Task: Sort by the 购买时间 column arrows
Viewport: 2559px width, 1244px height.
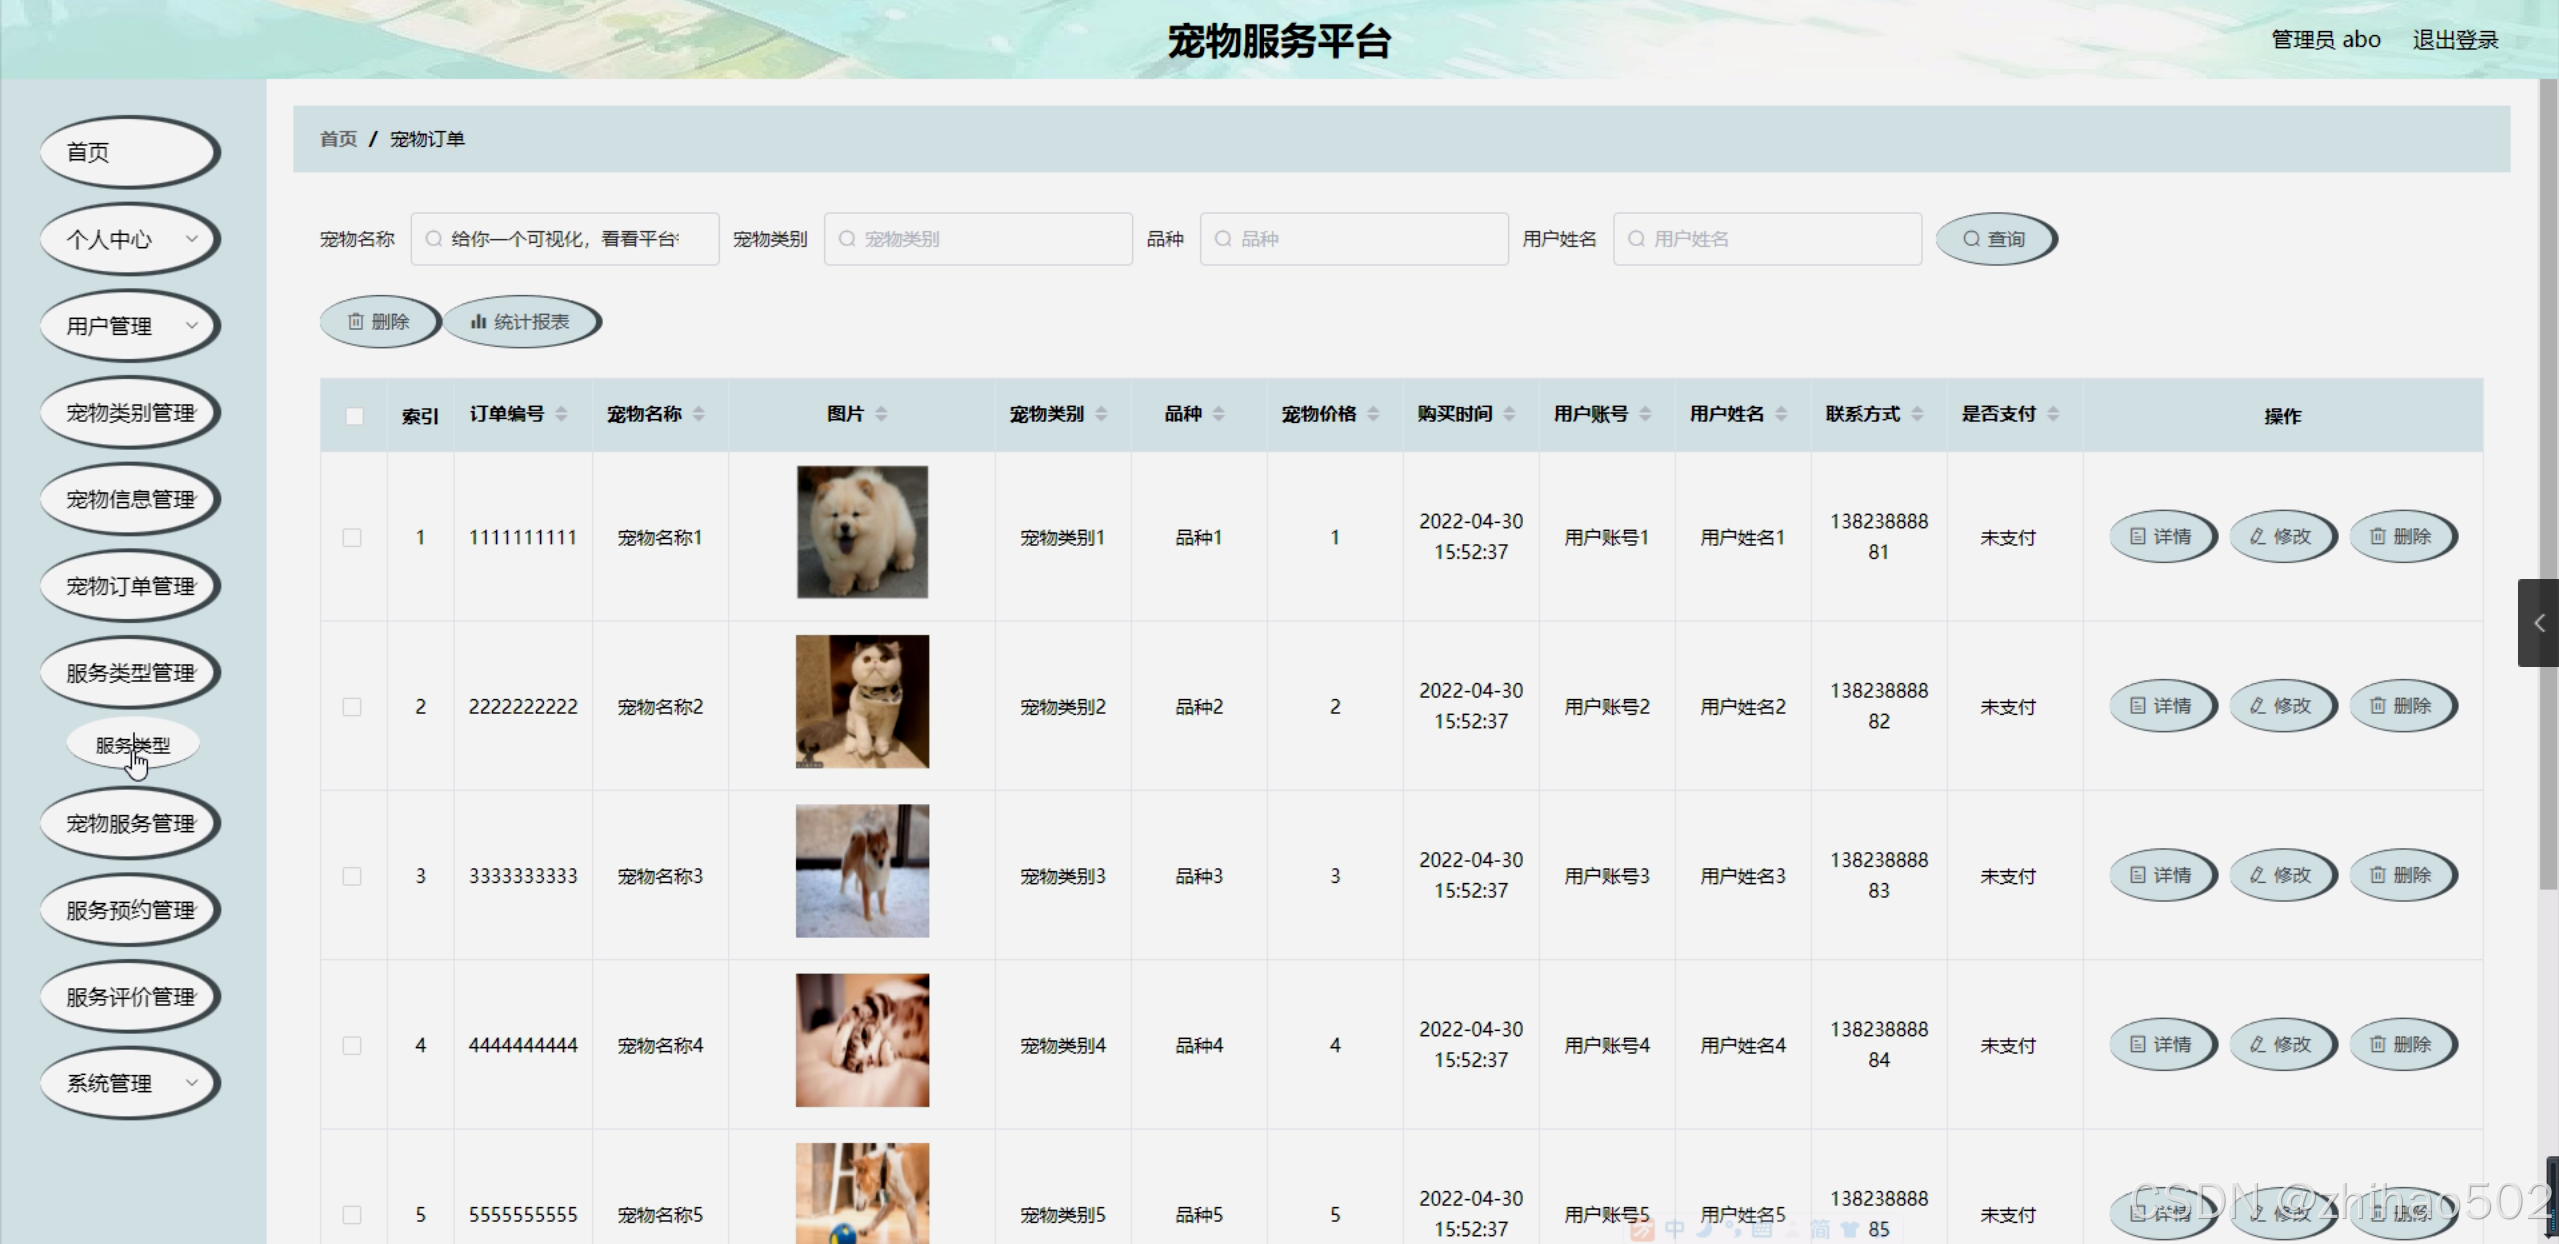Action: point(1509,414)
